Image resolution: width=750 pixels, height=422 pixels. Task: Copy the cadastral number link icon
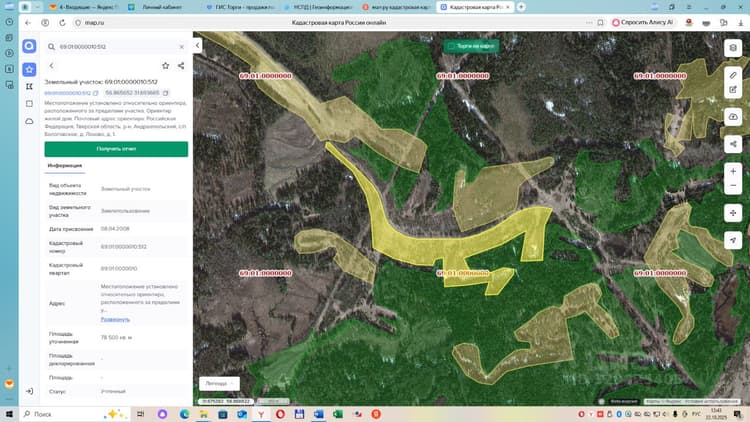point(95,93)
